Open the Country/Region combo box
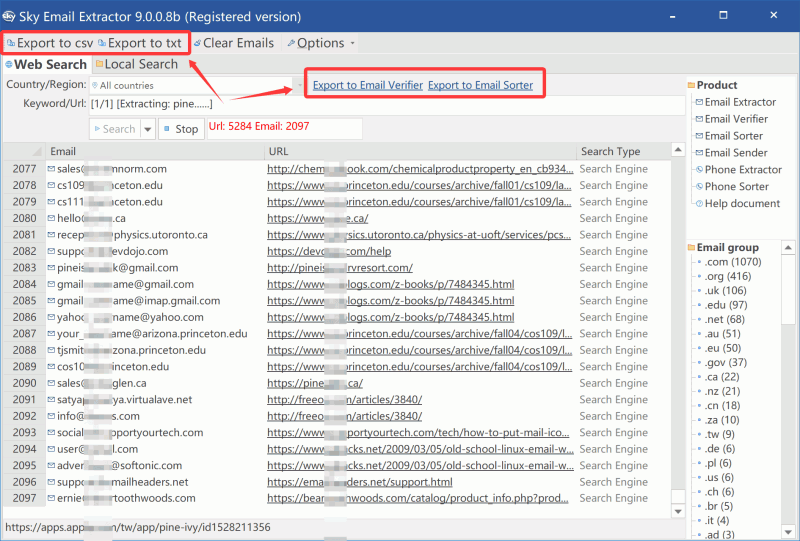This screenshot has height=541, width=800. tap(197, 85)
